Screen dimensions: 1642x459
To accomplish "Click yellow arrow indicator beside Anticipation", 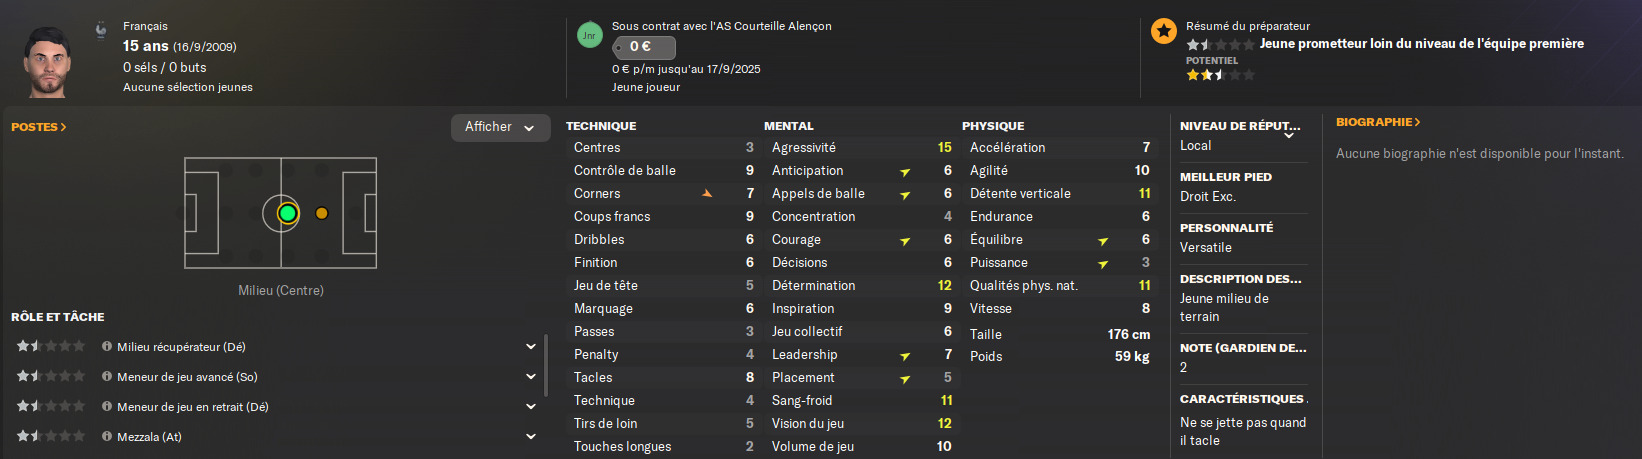I will pos(905,172).
